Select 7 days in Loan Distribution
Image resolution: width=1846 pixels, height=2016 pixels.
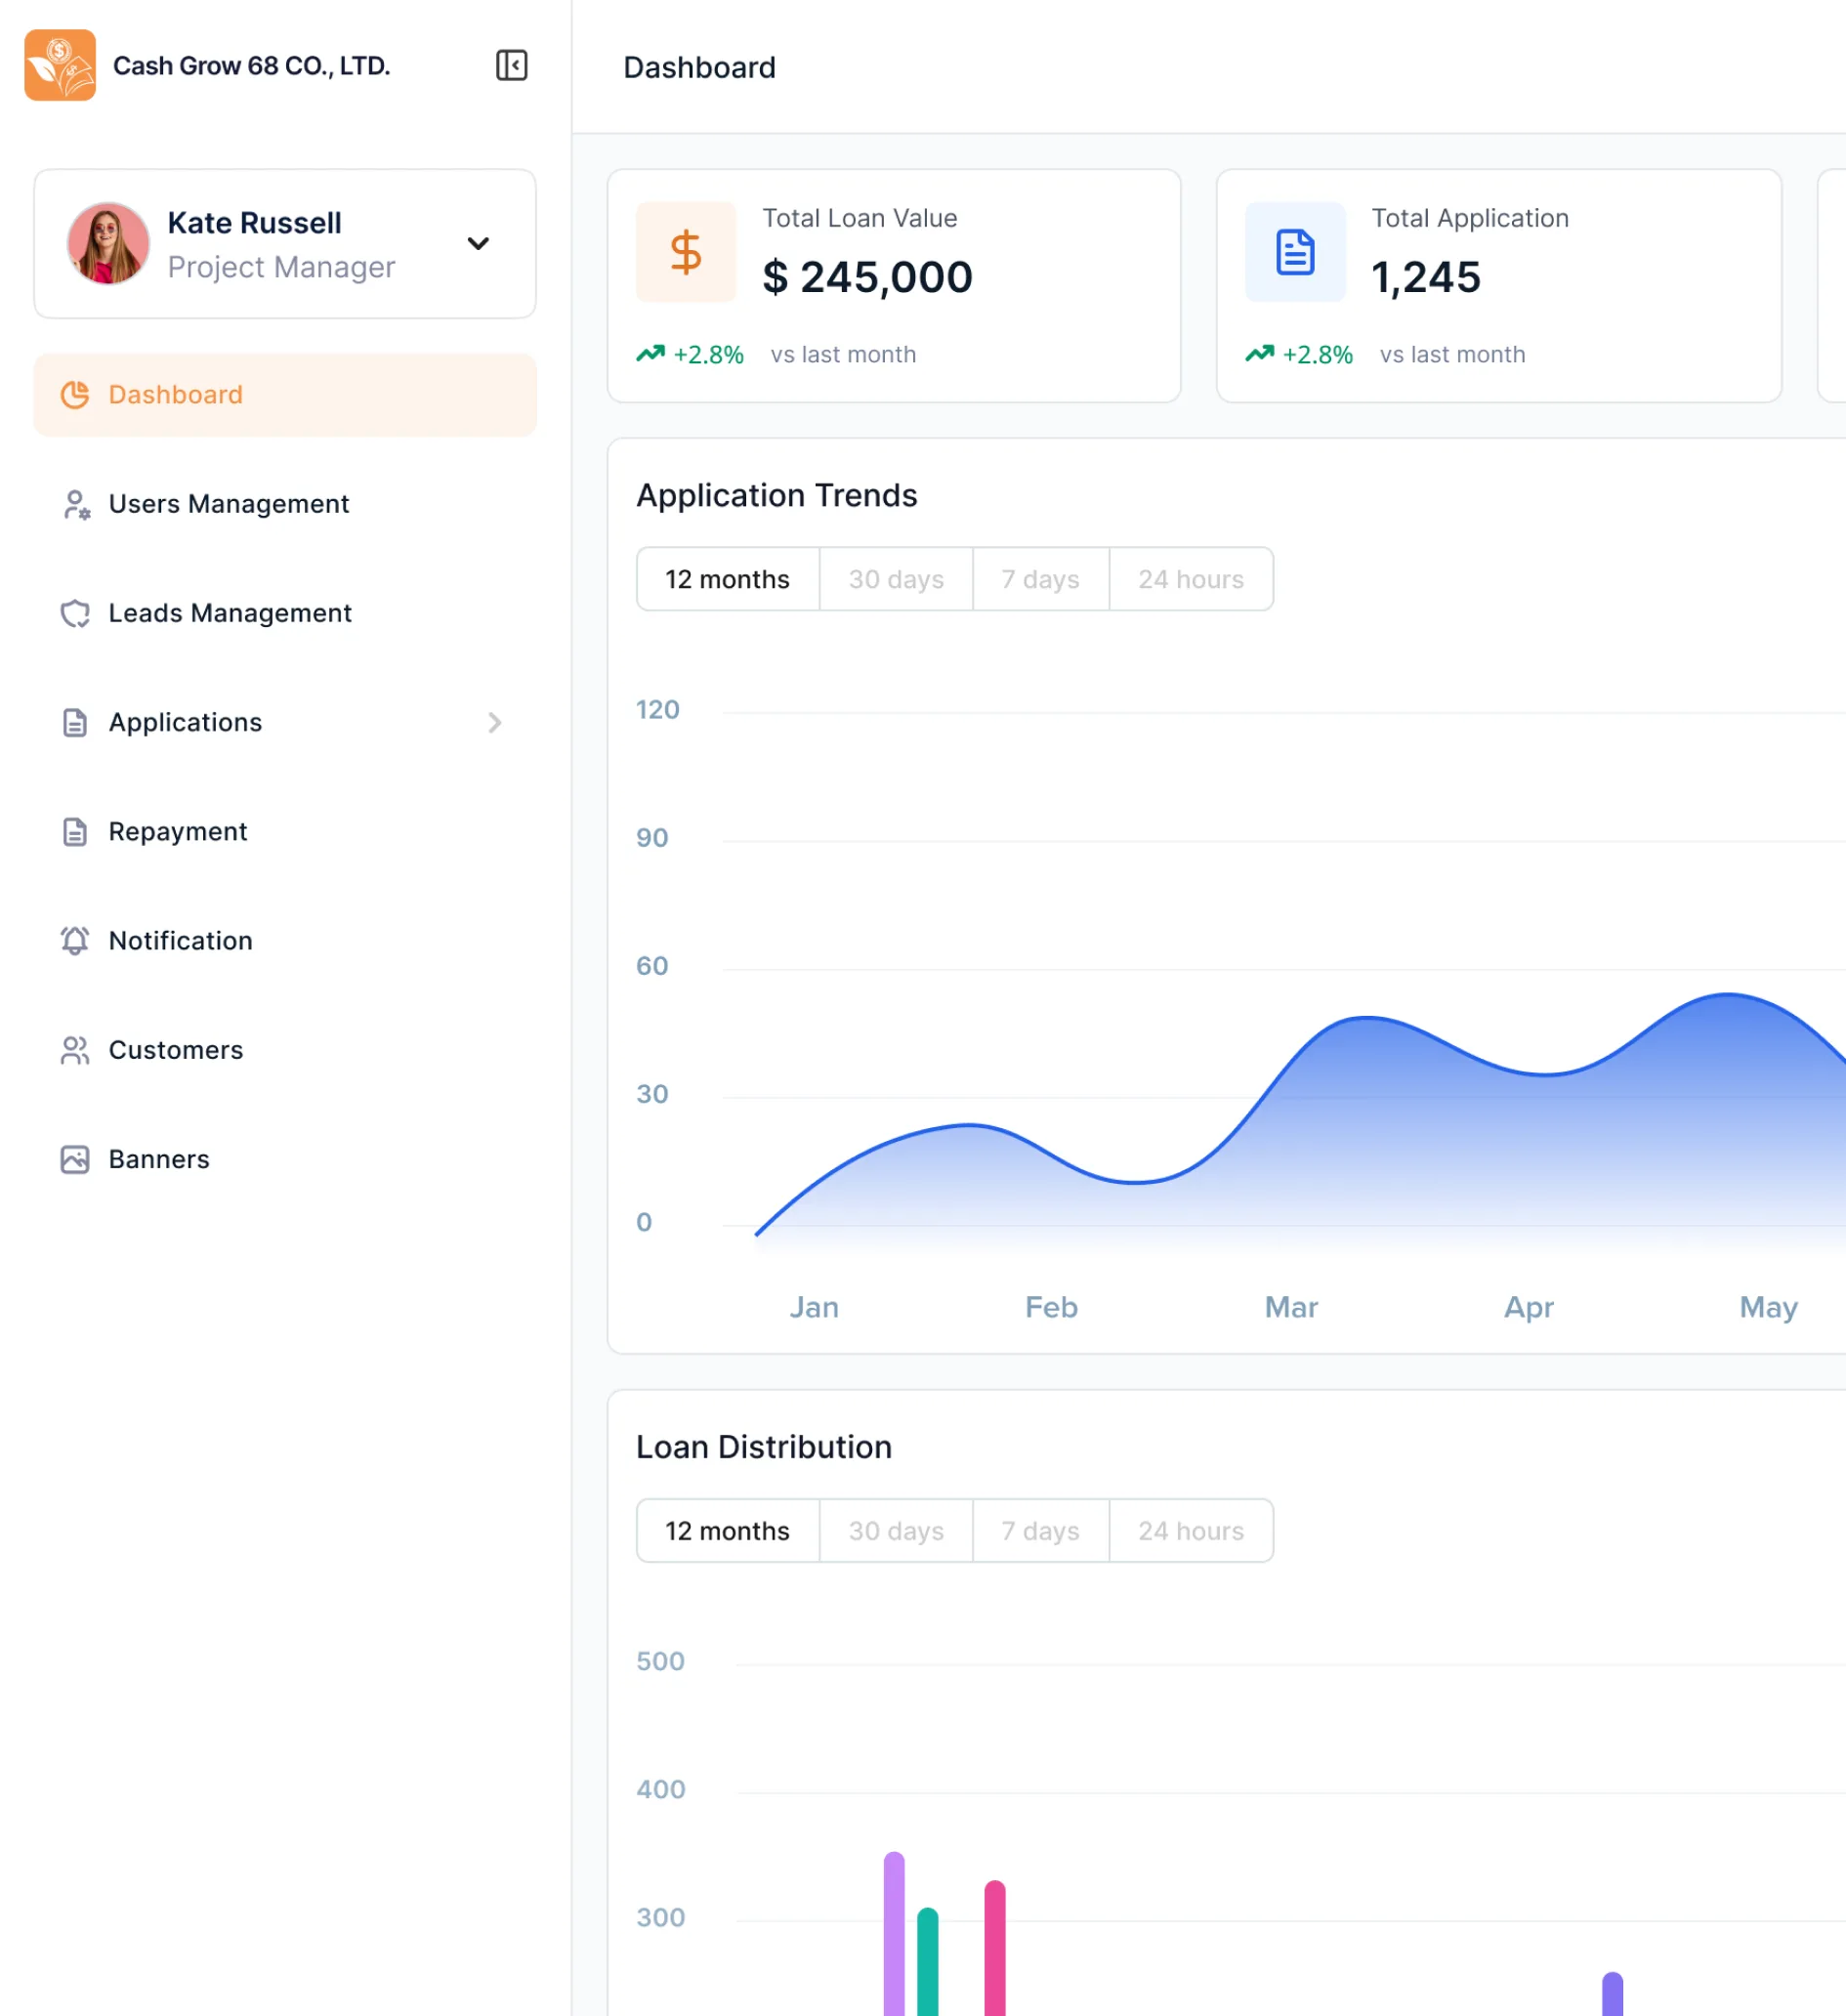pos(1040,1530)
